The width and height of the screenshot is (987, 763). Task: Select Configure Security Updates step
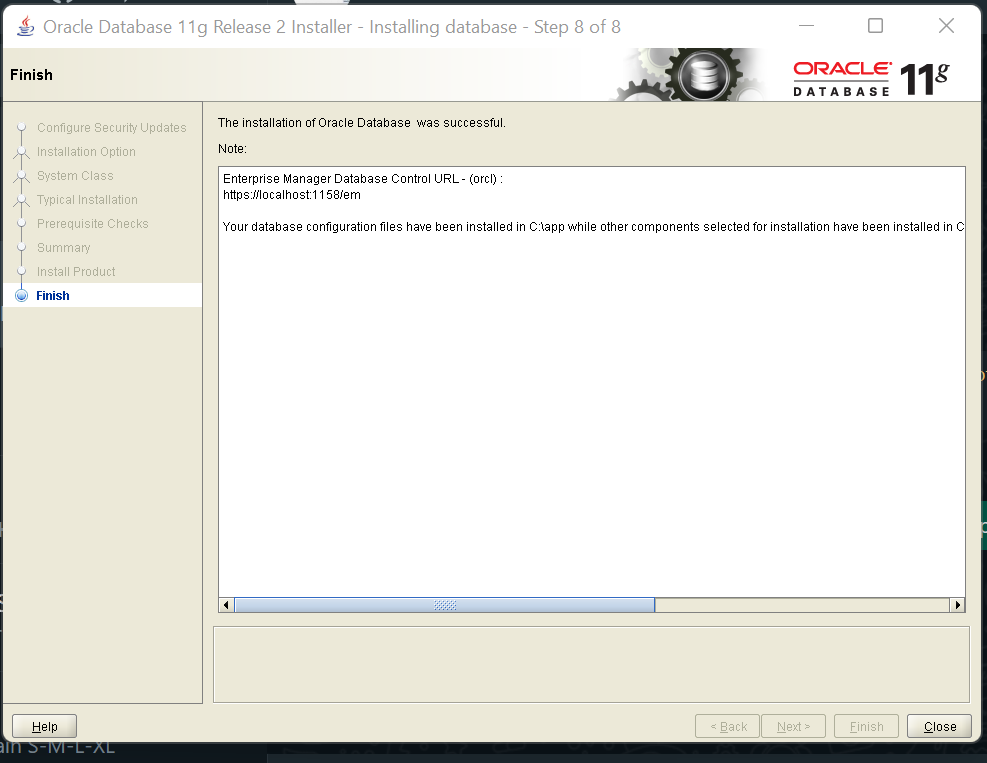111,128
